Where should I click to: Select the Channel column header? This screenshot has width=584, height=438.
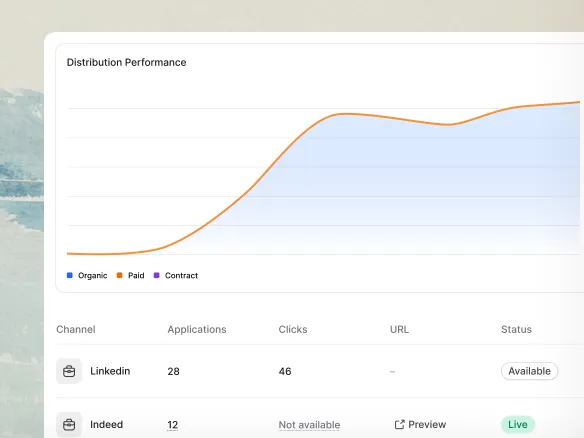pyautogui.click(x=76, y=329)
